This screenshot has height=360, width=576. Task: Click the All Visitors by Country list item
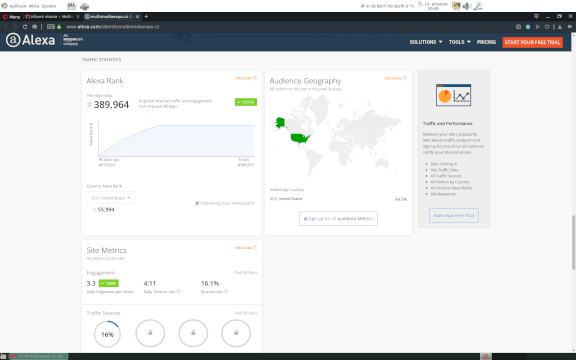(450, 182)
